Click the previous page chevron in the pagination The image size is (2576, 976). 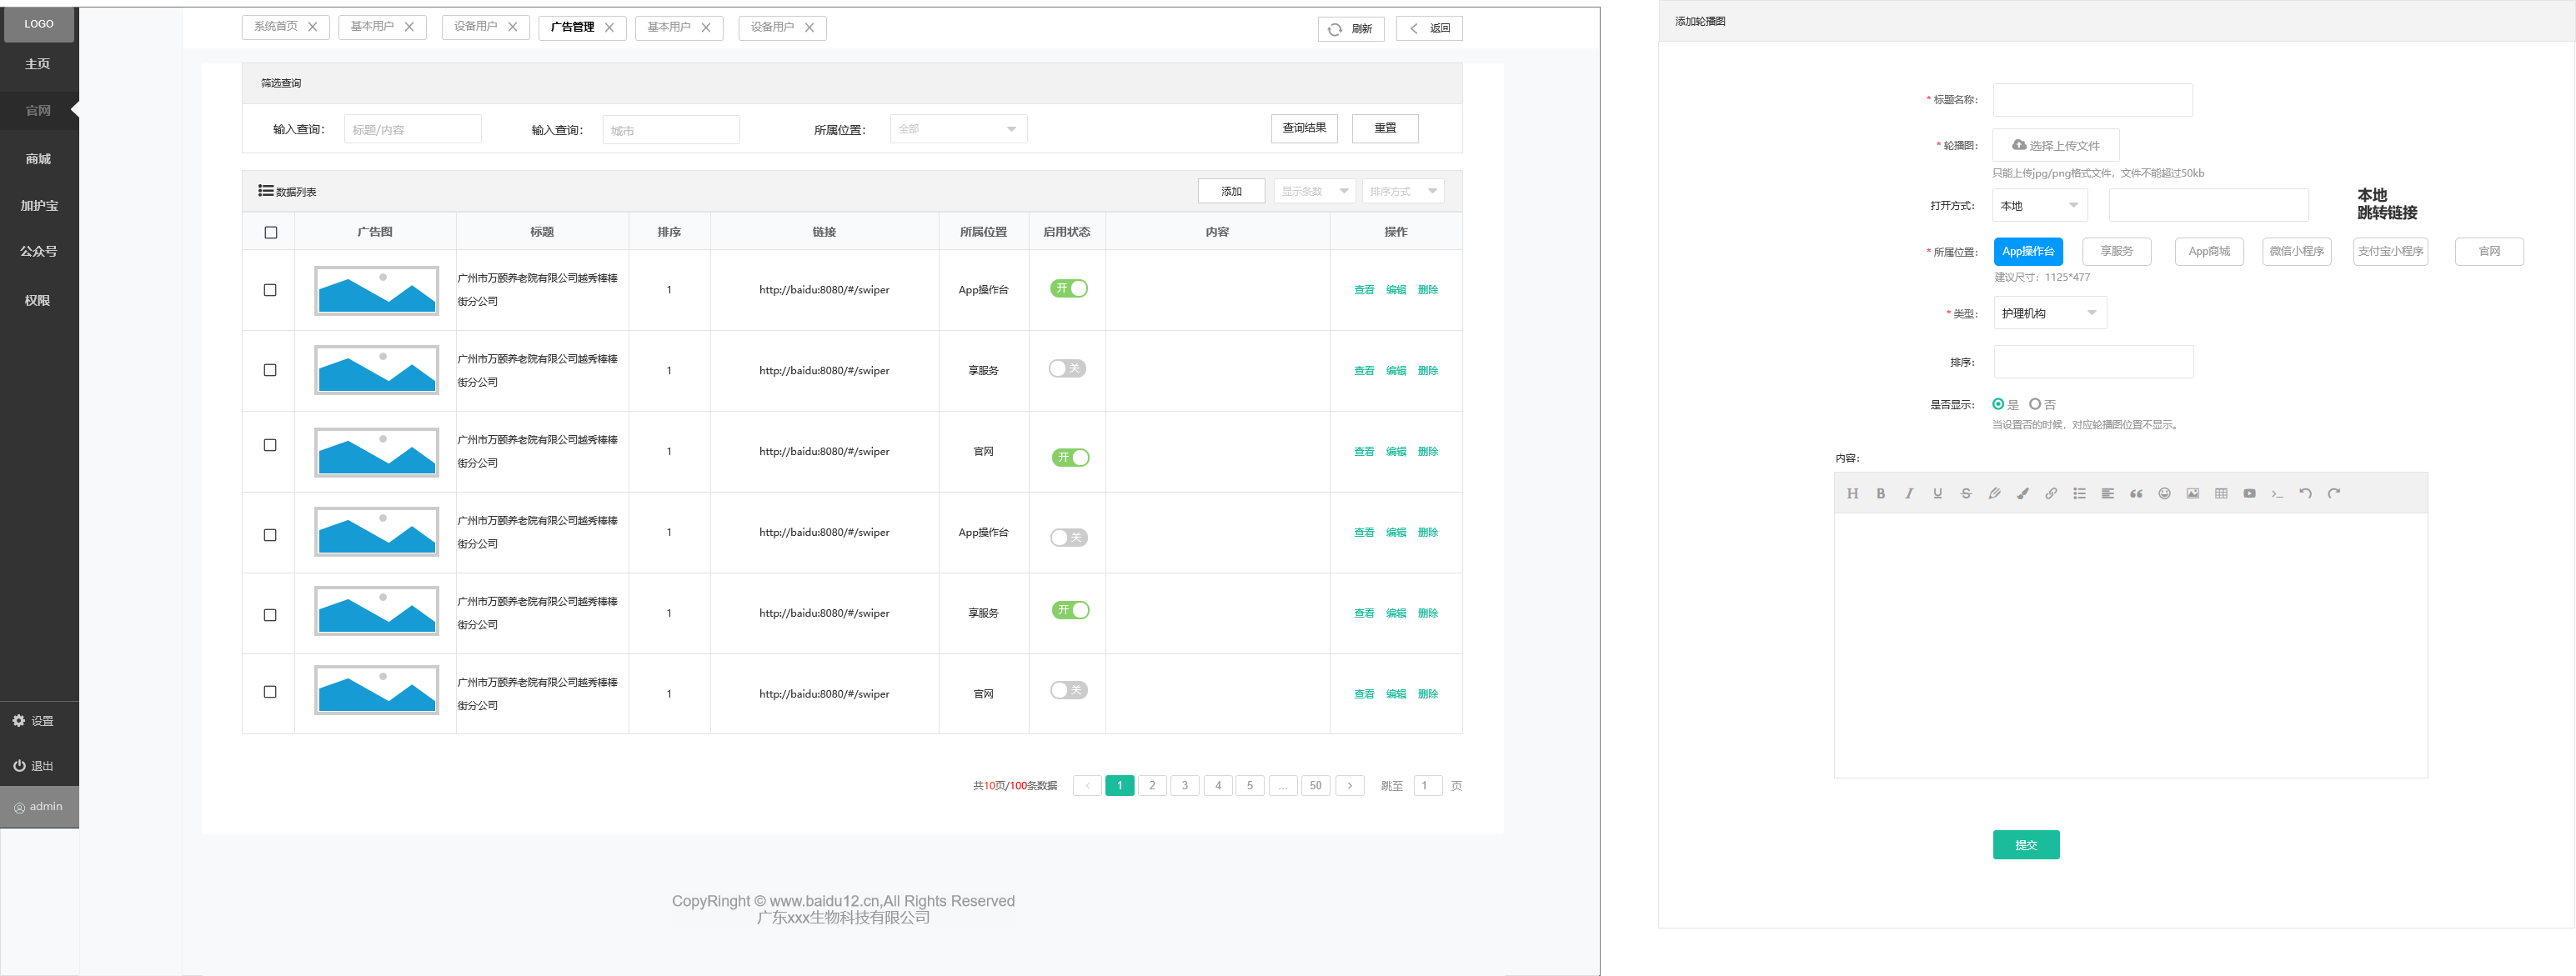[x=1087, y=785]
